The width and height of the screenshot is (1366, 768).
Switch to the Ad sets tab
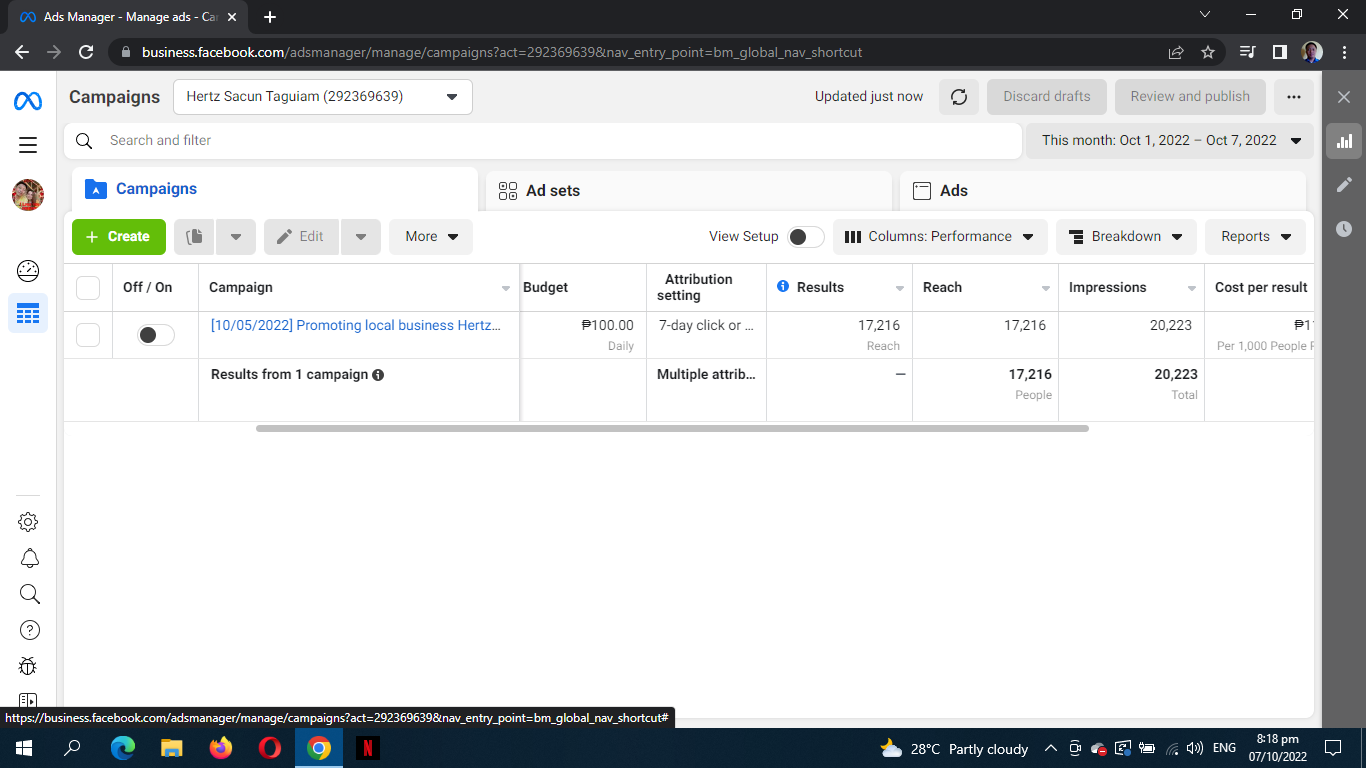click(689, 191)
